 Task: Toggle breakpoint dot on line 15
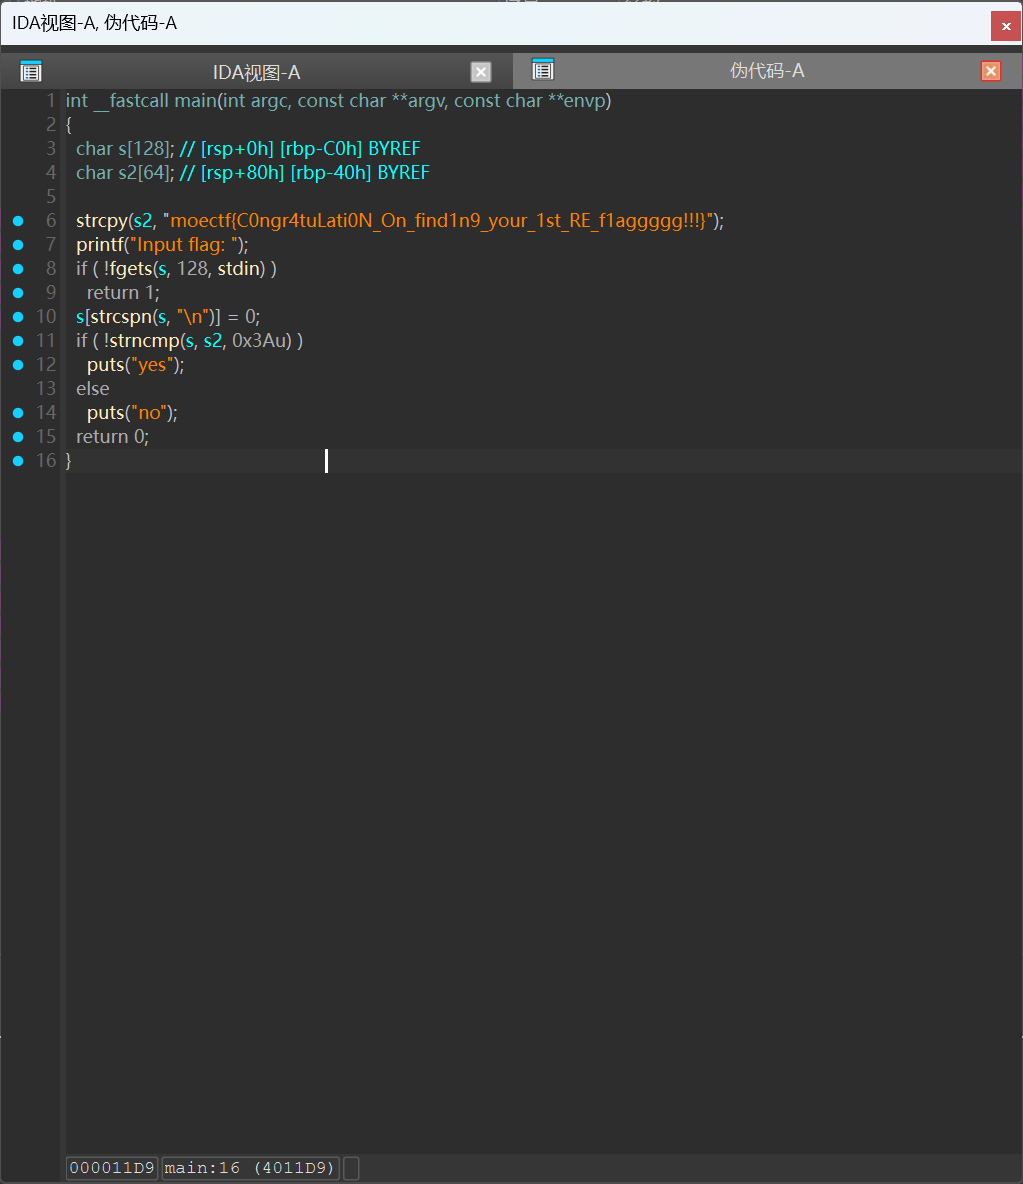pos(18,436)
